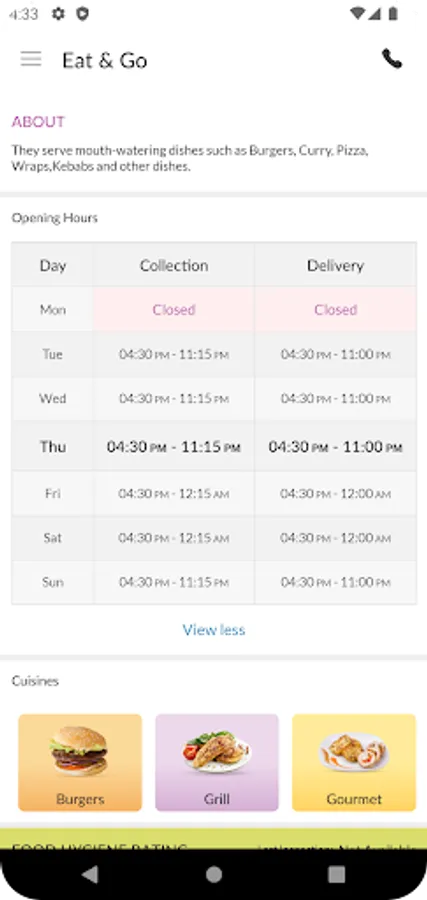Tap the shield icon in status bar
The height and width of the screenshot is (900, 427).
pos(83,14)
